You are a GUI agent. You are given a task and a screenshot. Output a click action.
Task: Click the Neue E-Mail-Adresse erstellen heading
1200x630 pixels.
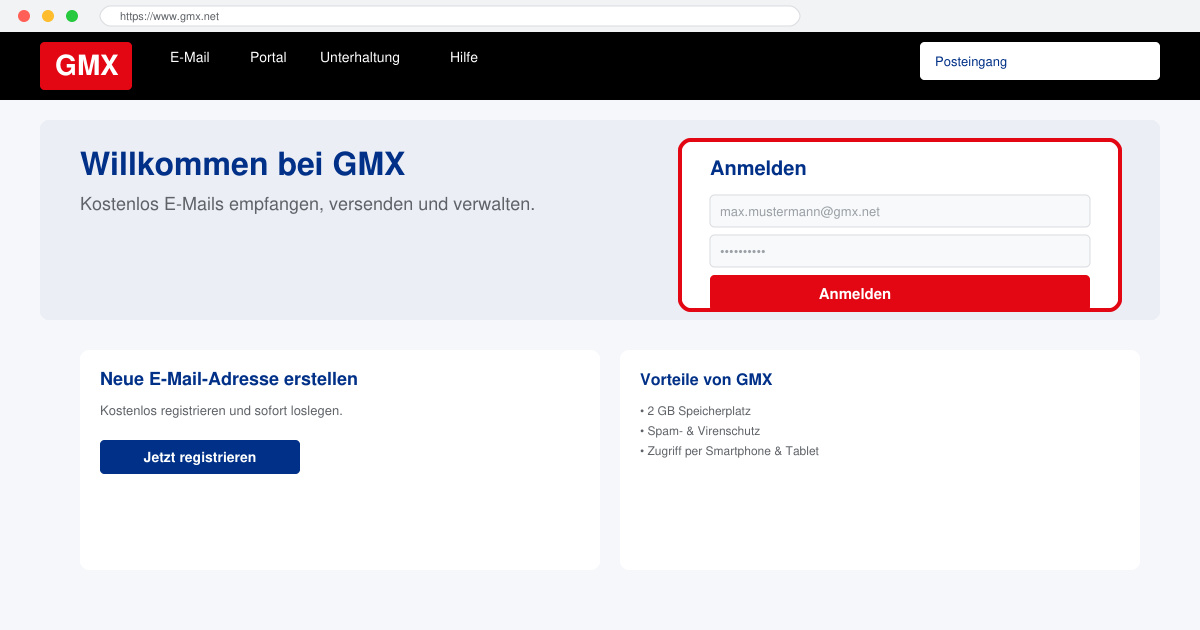[x=229, y=379]
